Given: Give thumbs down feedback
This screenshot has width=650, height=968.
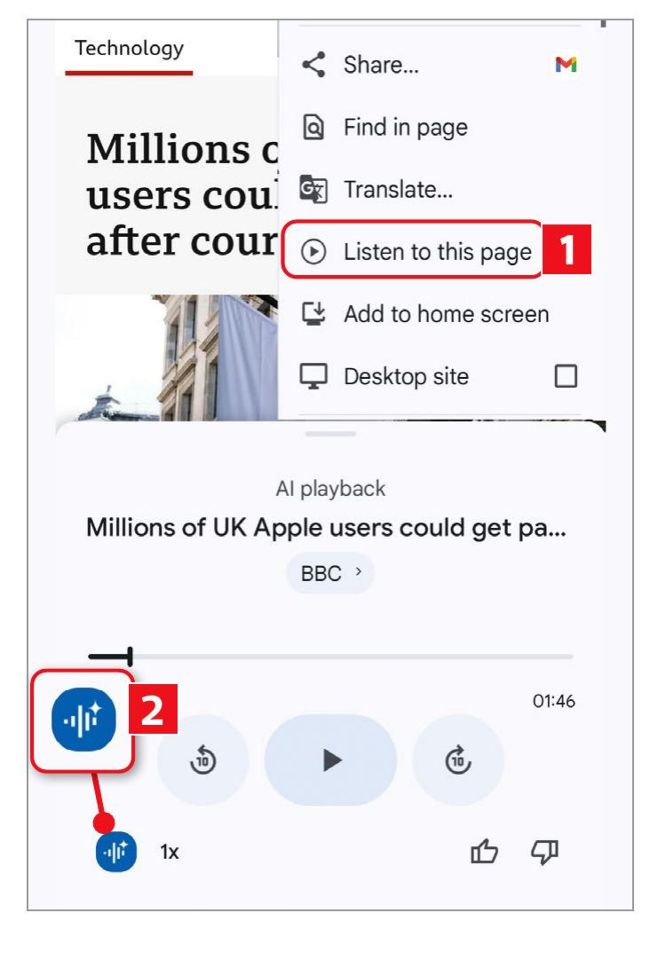Looking at the screenshot, I should click(544, 852).
